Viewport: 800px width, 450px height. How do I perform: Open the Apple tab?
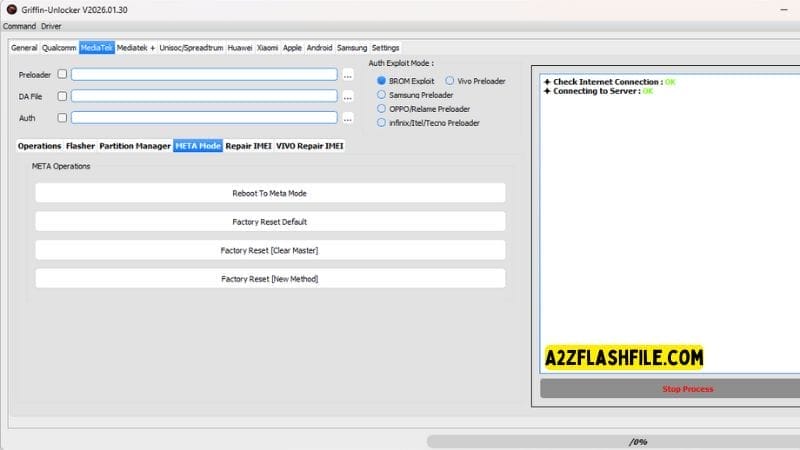click(292, 47)
